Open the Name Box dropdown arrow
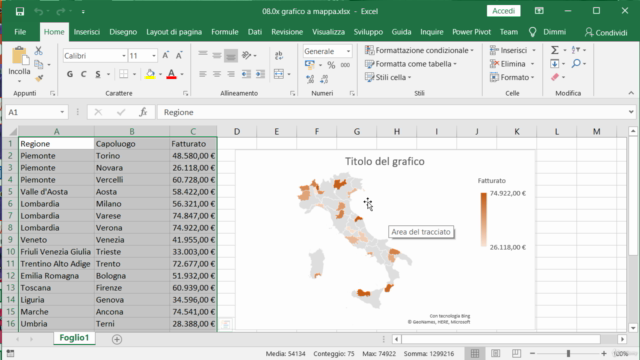640x360 pixels. coord(62,112)
